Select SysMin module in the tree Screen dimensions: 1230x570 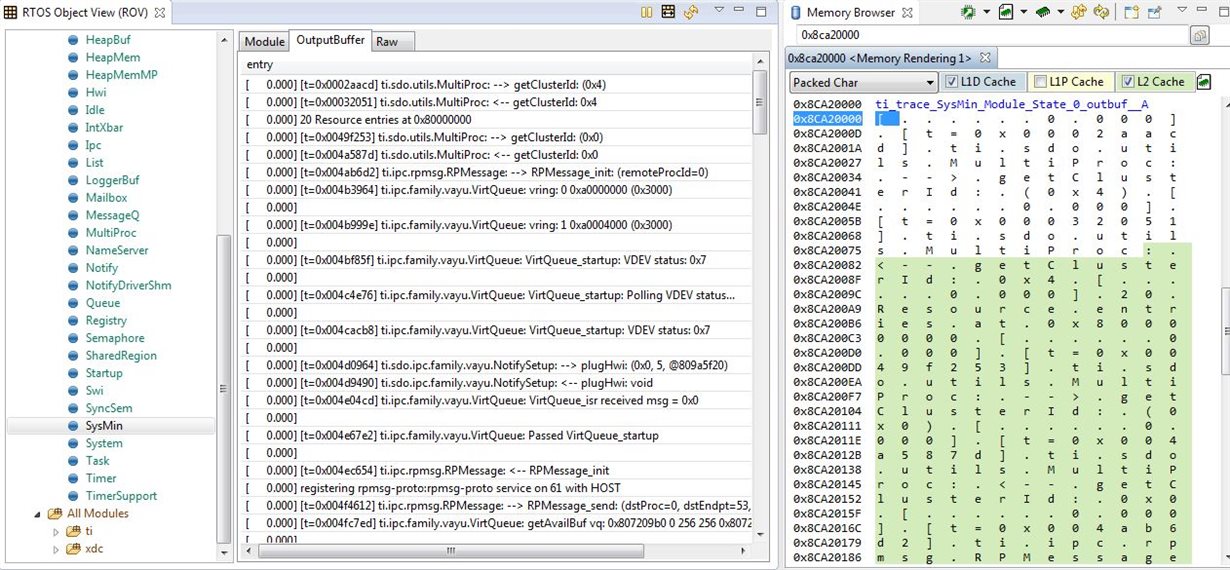[x=104, y=425]
